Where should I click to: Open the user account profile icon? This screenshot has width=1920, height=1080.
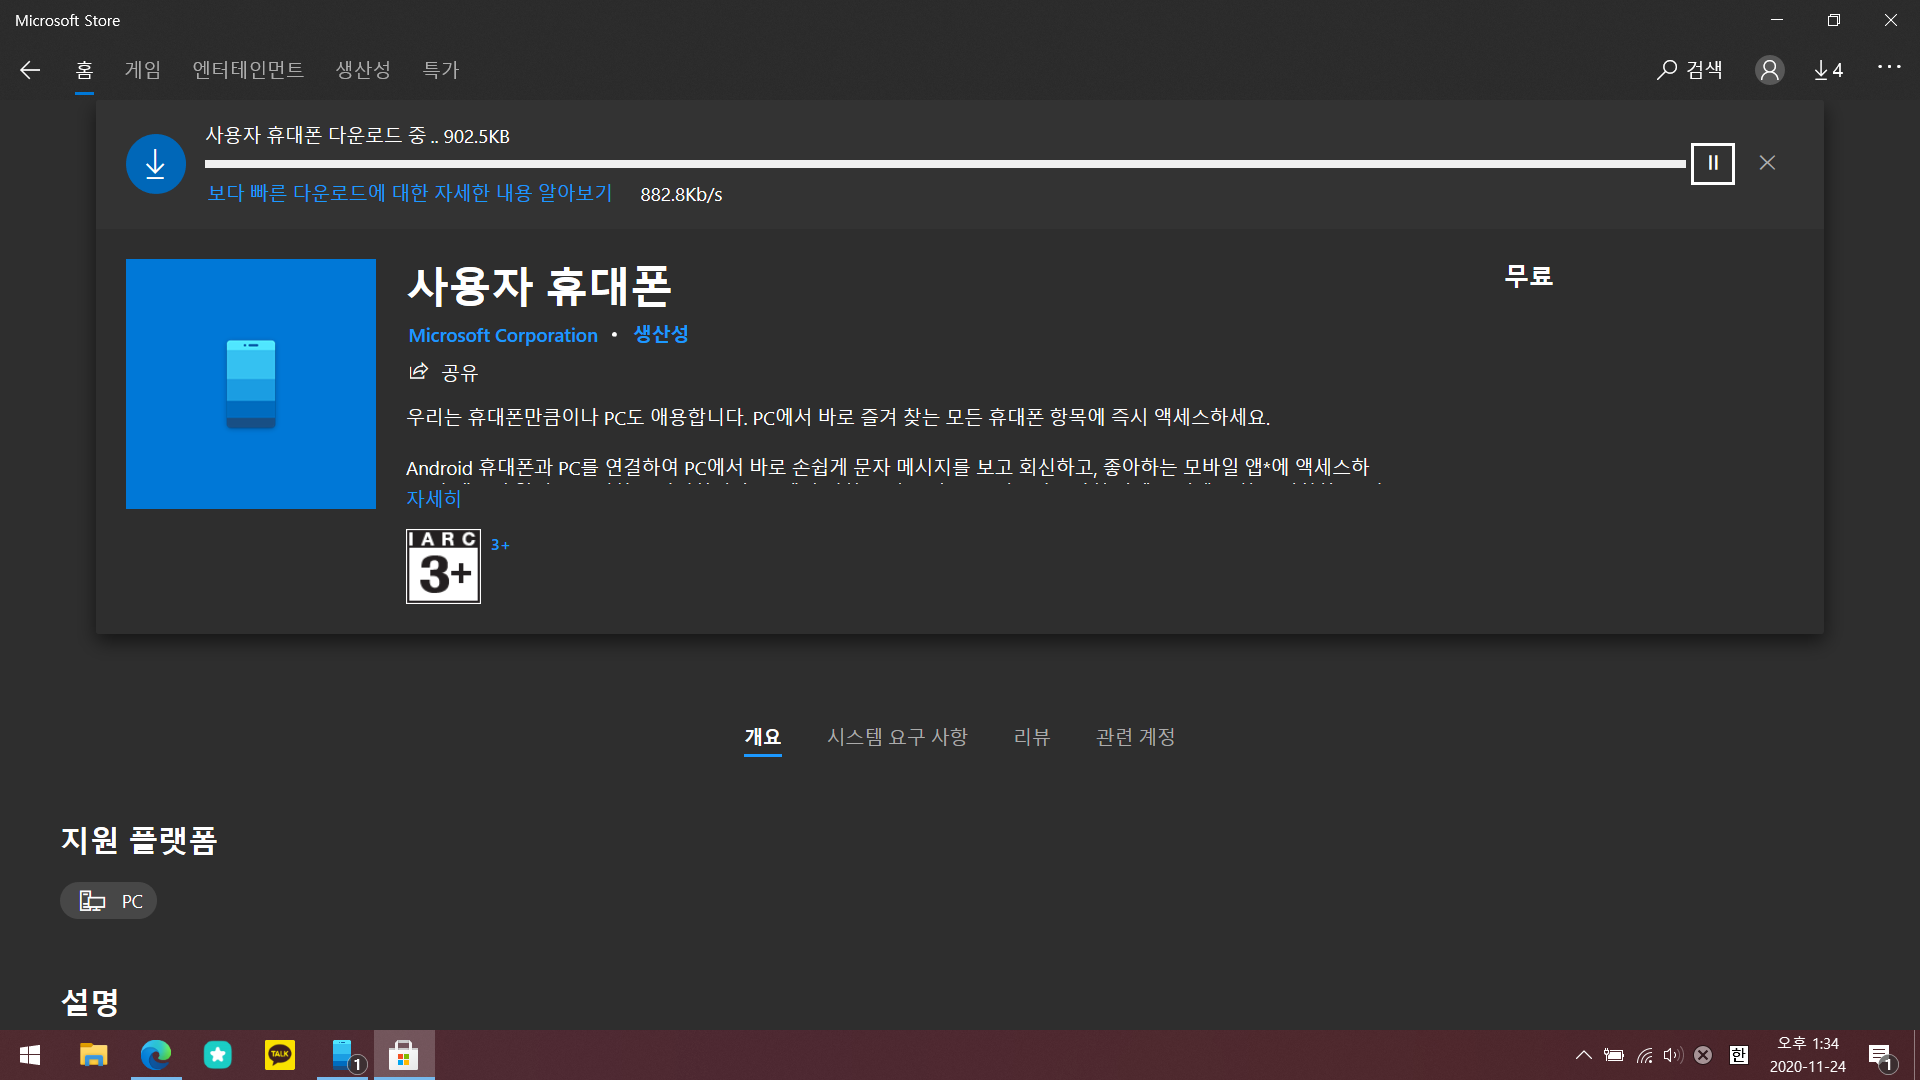point(1769,70)
